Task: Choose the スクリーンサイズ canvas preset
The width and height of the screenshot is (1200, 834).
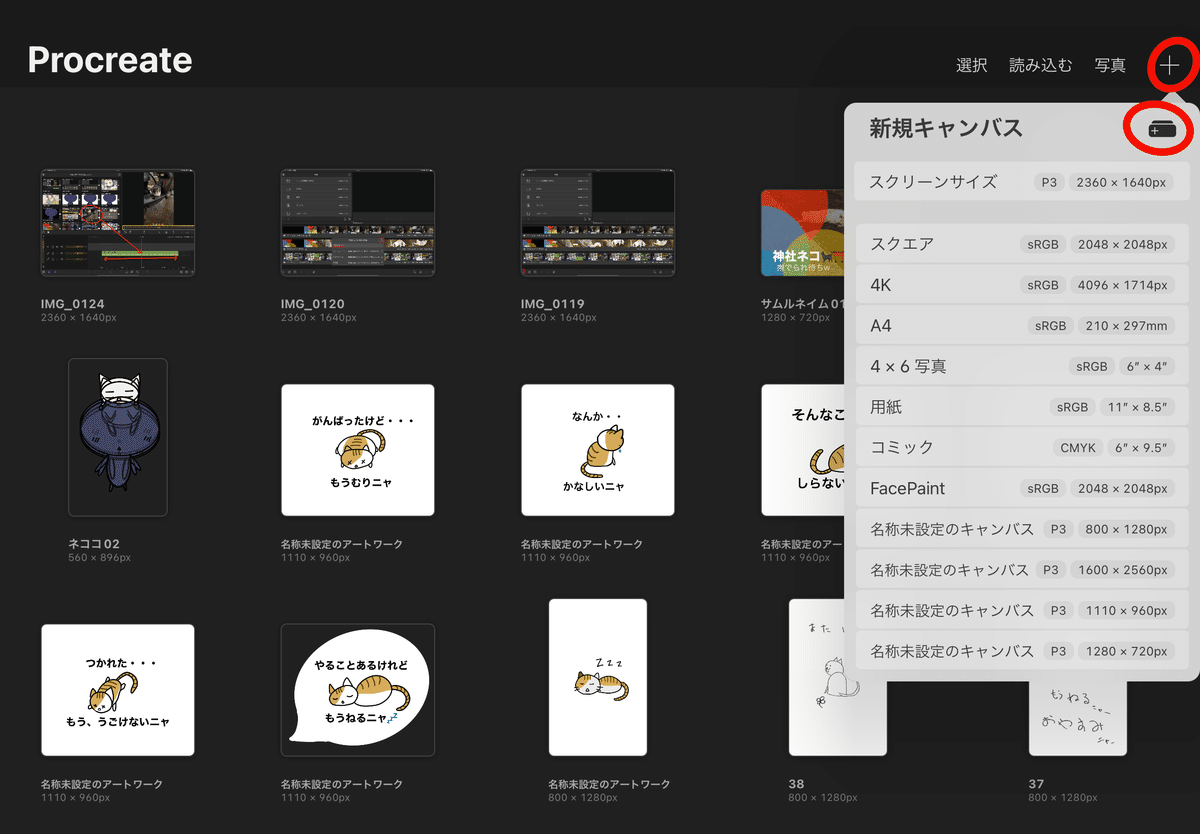Action: (1021, 182)
